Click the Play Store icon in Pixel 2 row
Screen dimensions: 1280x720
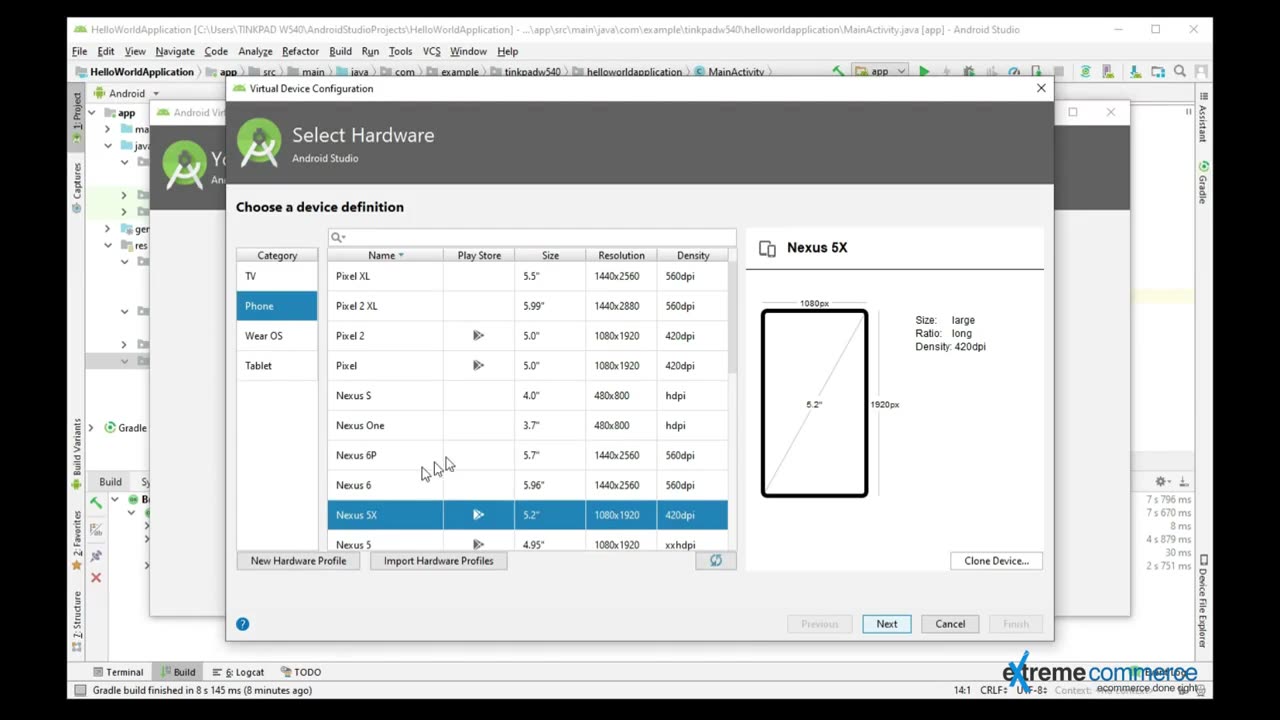[x=478, y=336]
